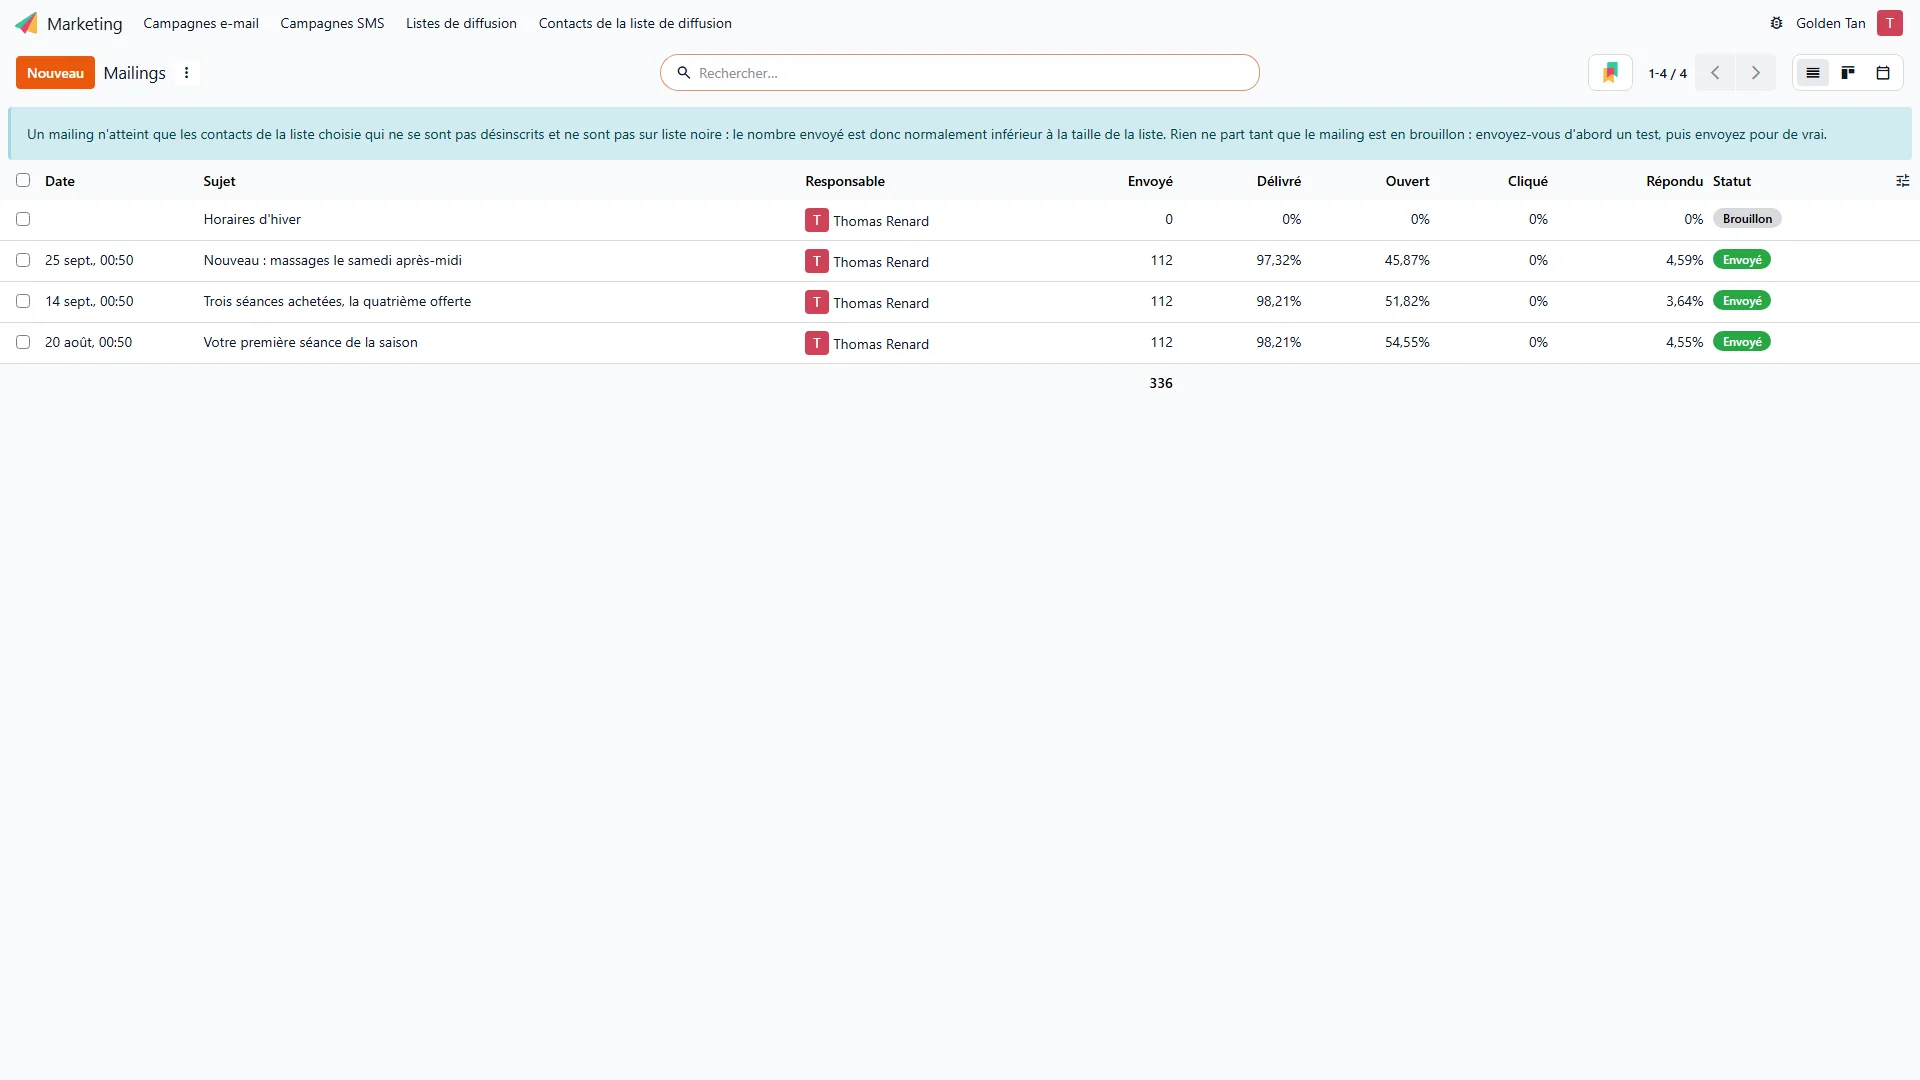The image size is (1920, 1080).
Task: Open the Votre première séance de la saison mailing
Action: coord(310,342)
